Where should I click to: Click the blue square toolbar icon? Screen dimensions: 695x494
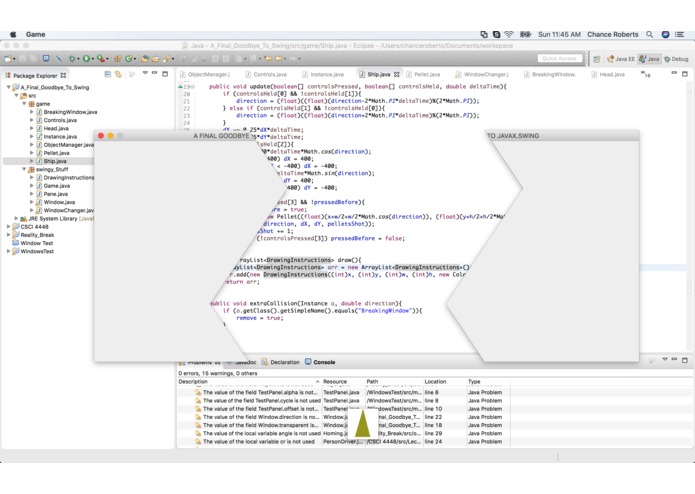coord(46,58)
